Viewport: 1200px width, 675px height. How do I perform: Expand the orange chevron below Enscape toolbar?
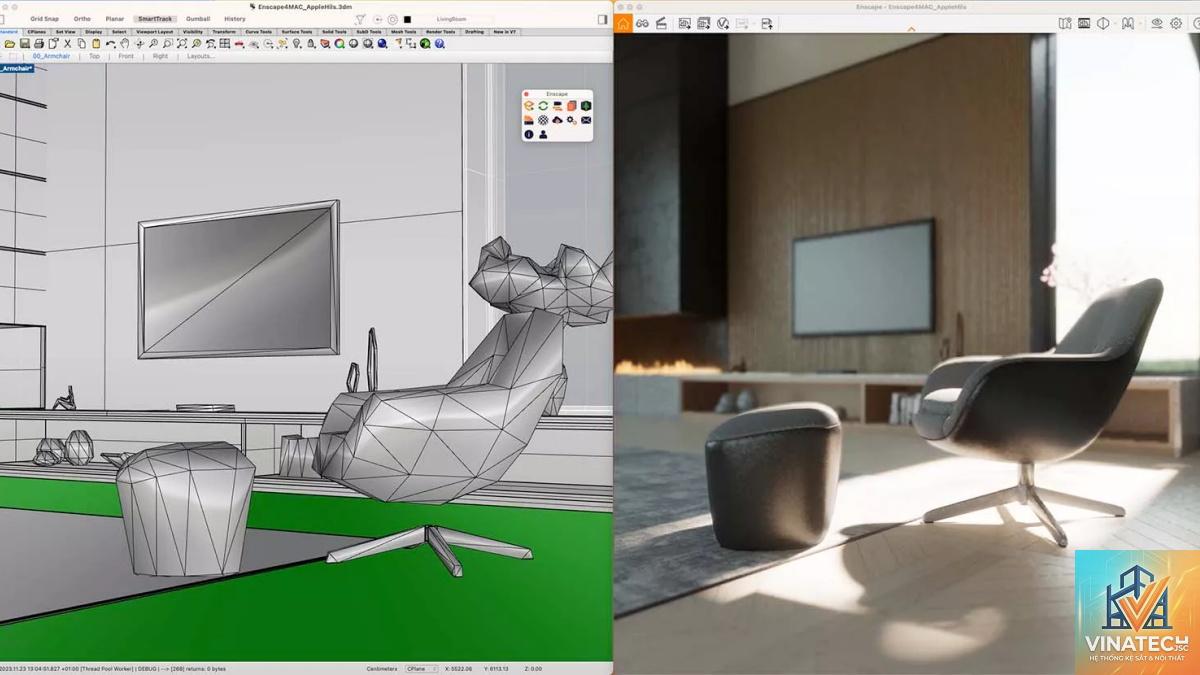tap(911, 30)
